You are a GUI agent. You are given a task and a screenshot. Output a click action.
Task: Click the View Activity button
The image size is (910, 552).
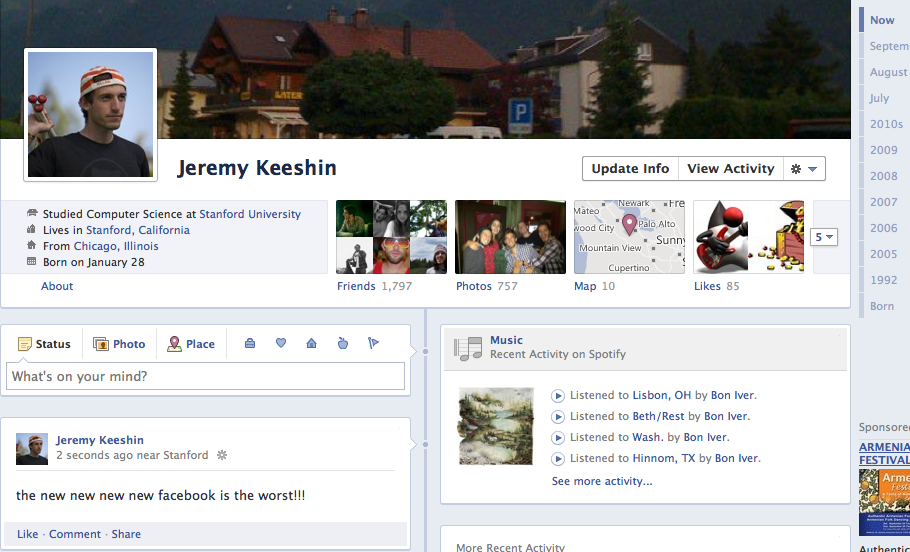[x=730, y=169]
